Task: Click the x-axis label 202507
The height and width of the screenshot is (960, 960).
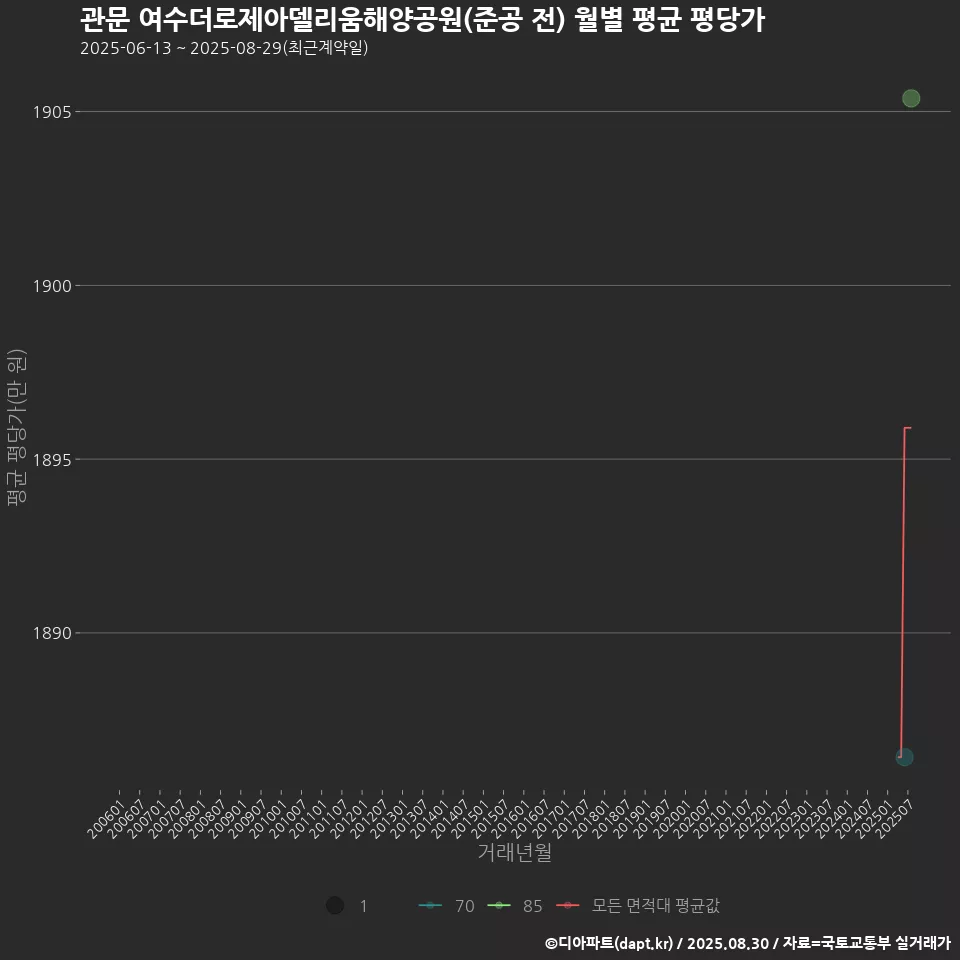Action: 894,819
